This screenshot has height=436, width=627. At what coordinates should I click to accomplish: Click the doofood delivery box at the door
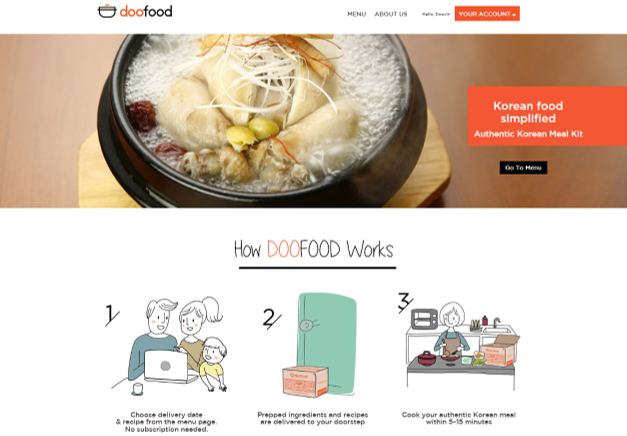coord(306,382)
